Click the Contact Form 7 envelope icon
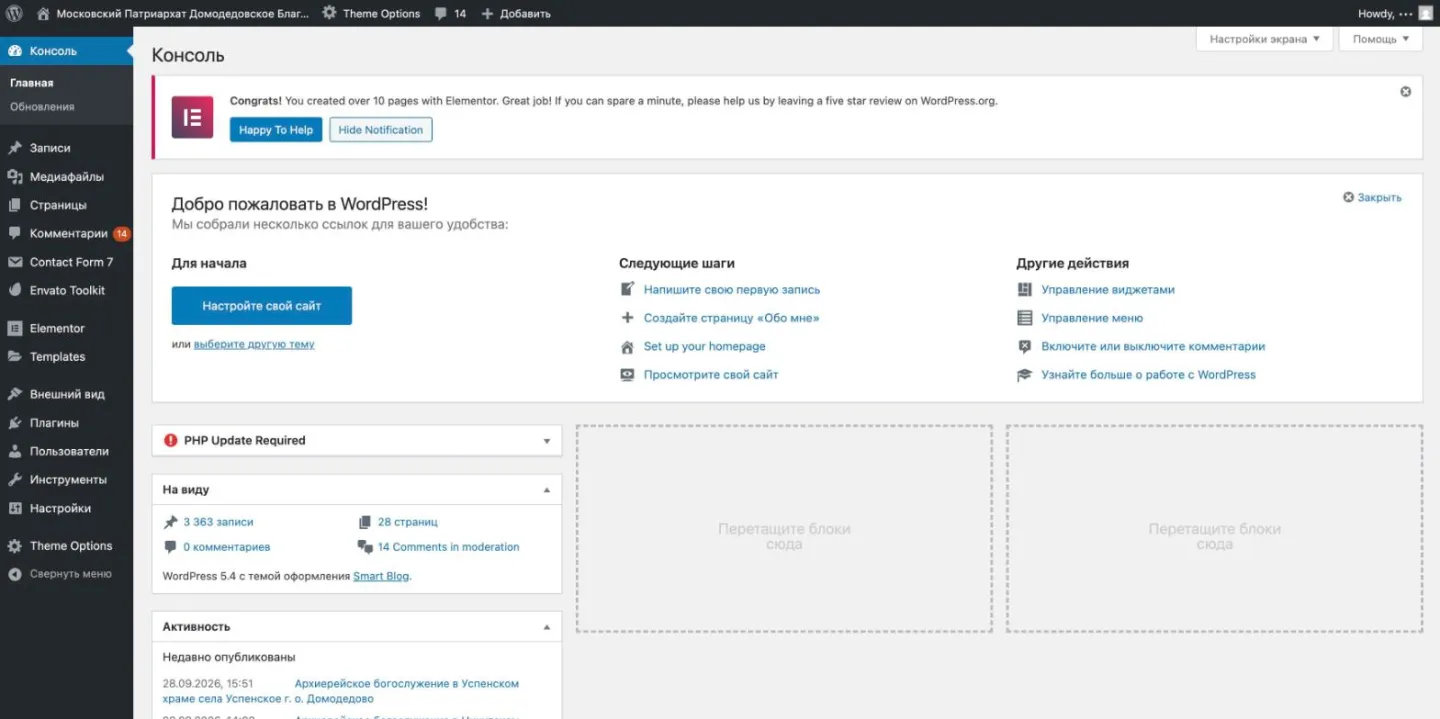 (x=14, y=262)
